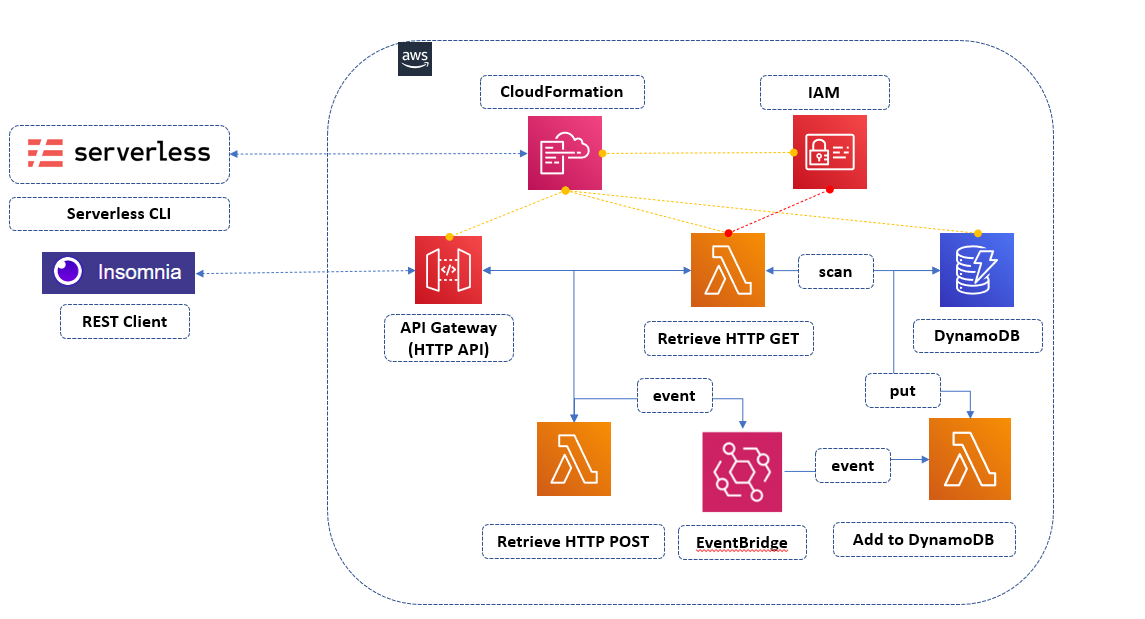This screenshot has width=1145, height=619.
Task: Click the API Gateway icon
Action: (x=448, y=271)
